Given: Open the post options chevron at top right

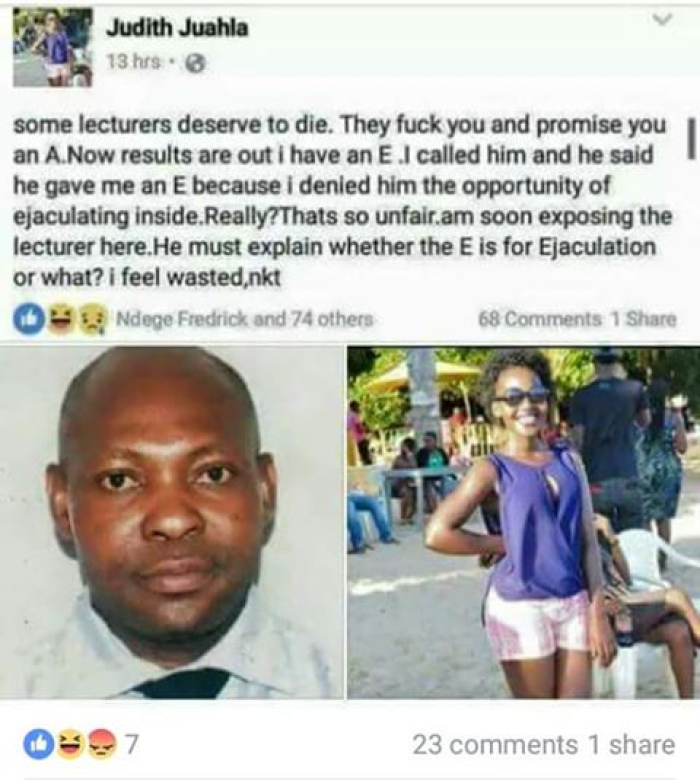Looking at the screenshot, I should click(663, 19).
